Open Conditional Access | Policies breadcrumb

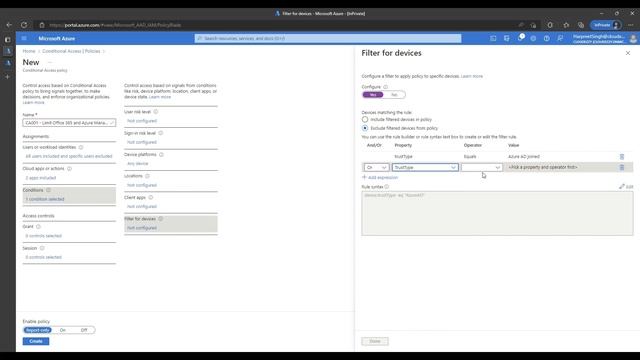coord(71,51)
